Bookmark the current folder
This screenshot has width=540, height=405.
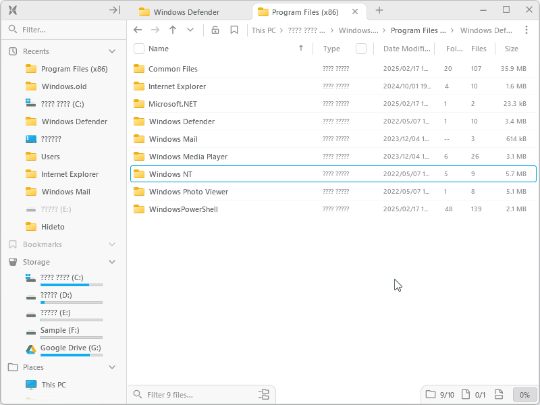(x=234, y=30)
